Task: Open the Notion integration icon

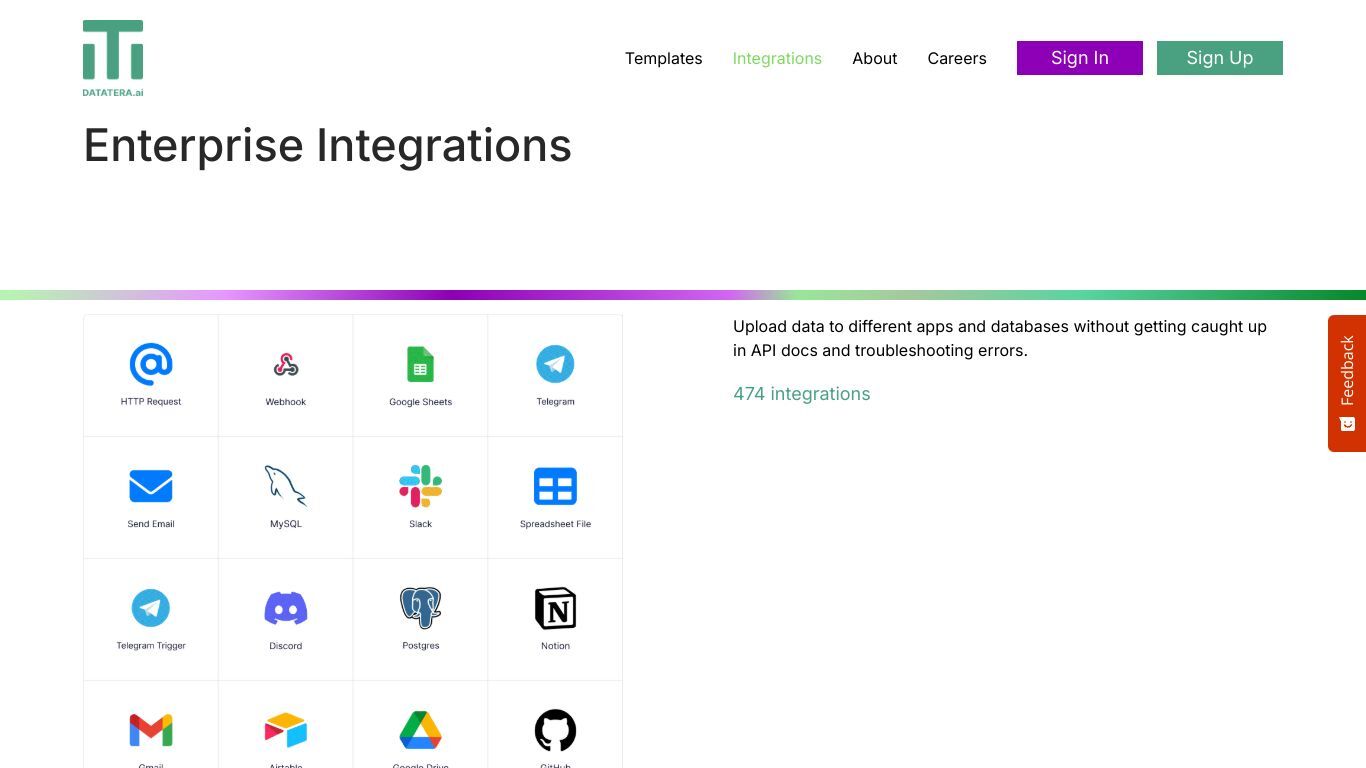Action: pos(555,608)
